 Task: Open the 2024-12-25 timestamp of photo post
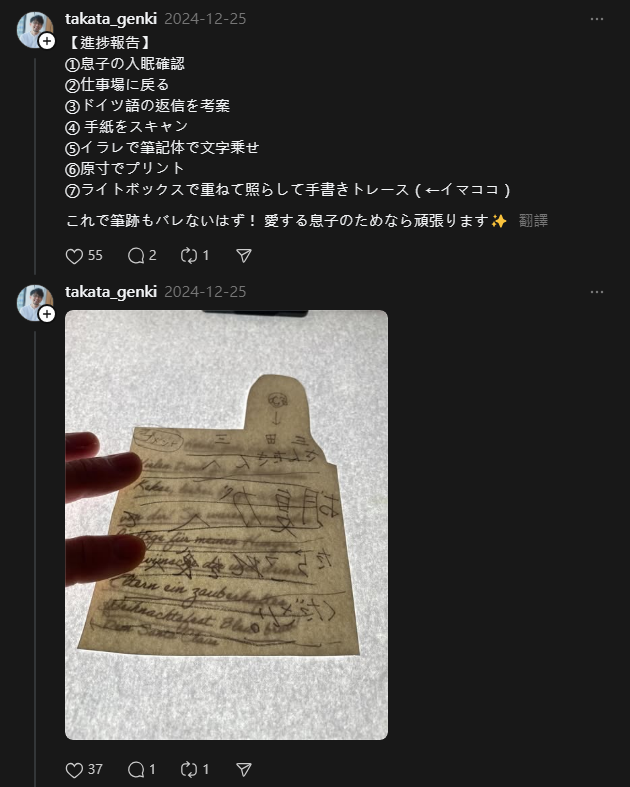click(205, 292)
